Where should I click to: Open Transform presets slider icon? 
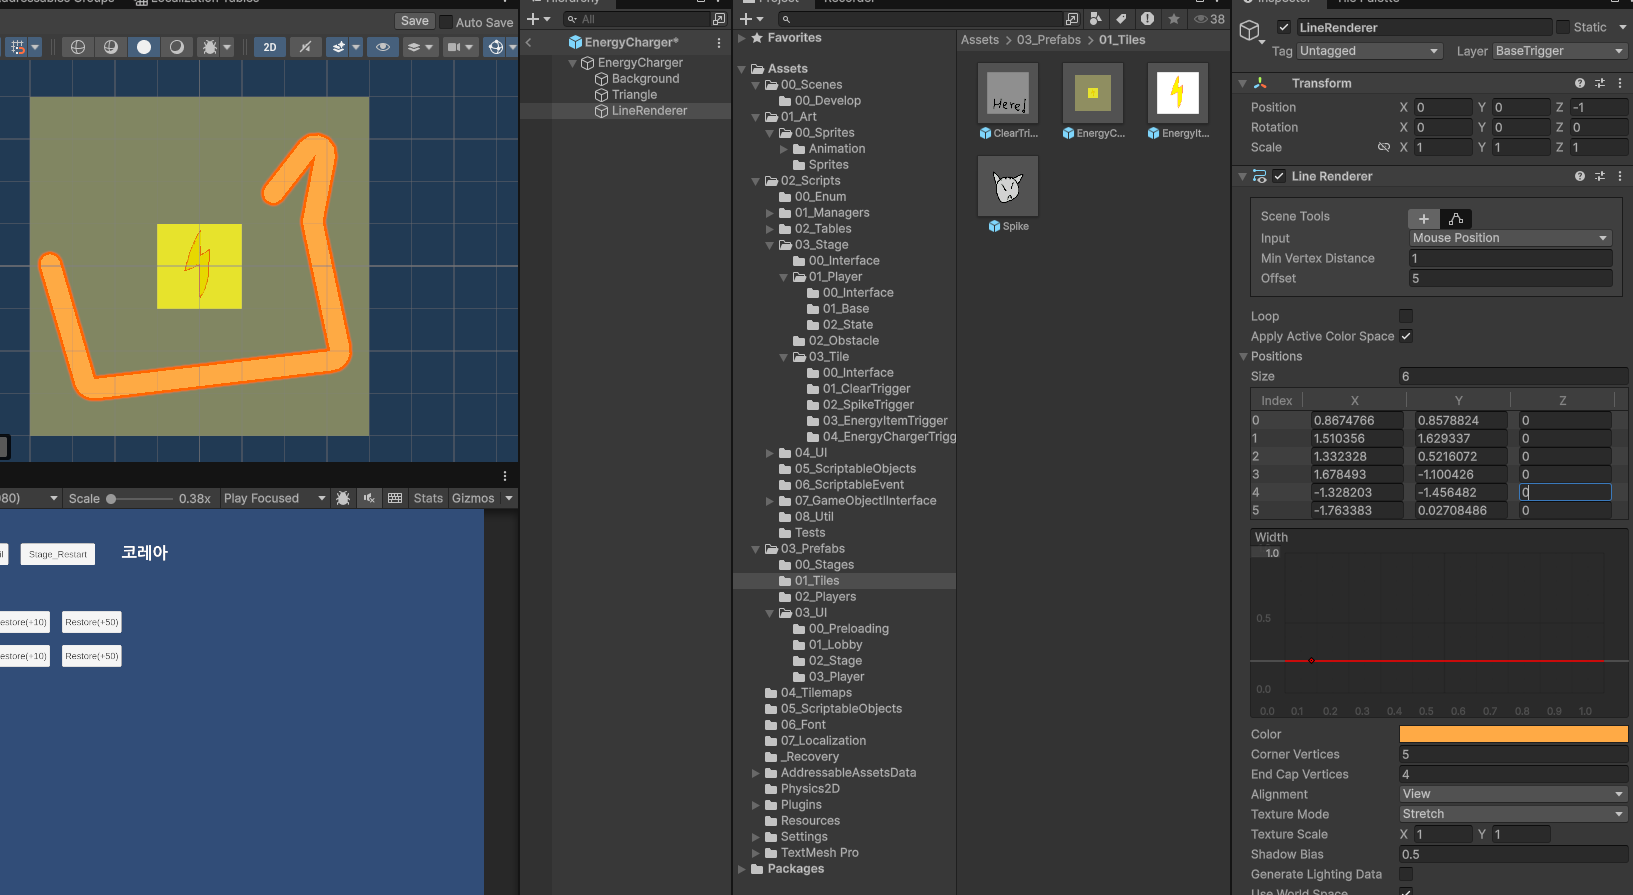[1600, 83]
